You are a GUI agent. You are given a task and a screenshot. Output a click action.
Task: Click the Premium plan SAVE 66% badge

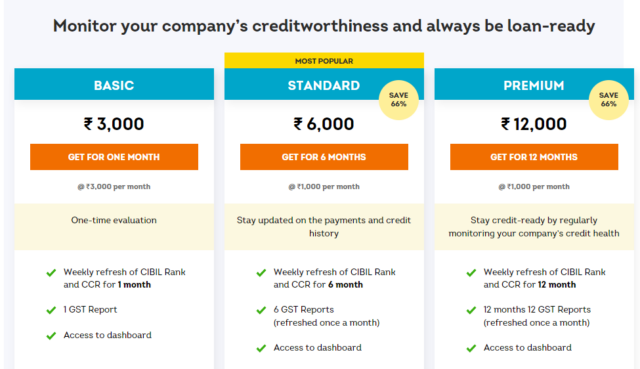click(x=609, y=100)
